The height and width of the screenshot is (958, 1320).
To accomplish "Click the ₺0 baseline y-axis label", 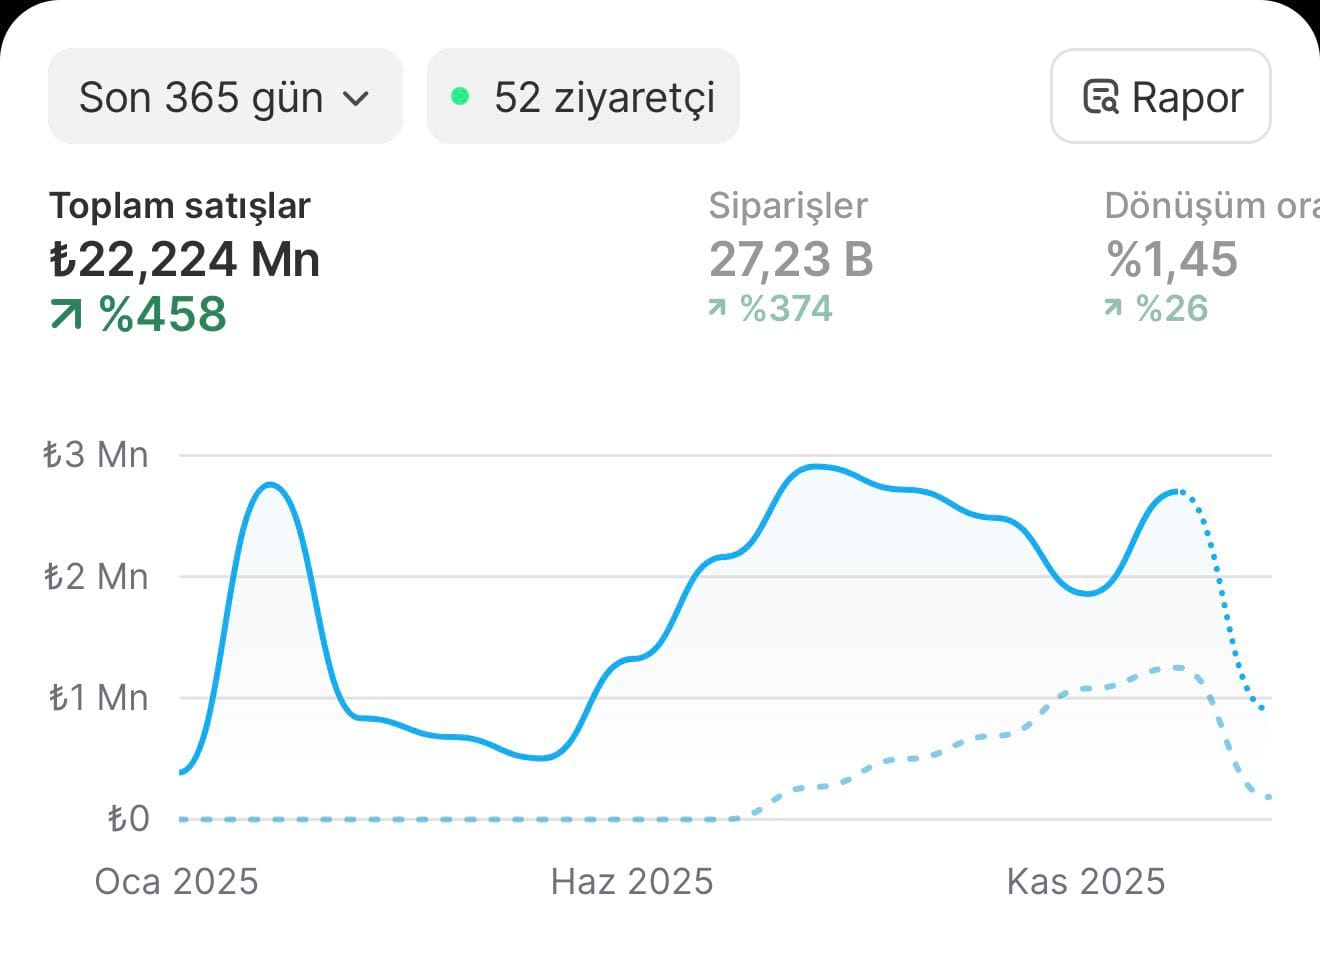I will click(x=129, y=819).
